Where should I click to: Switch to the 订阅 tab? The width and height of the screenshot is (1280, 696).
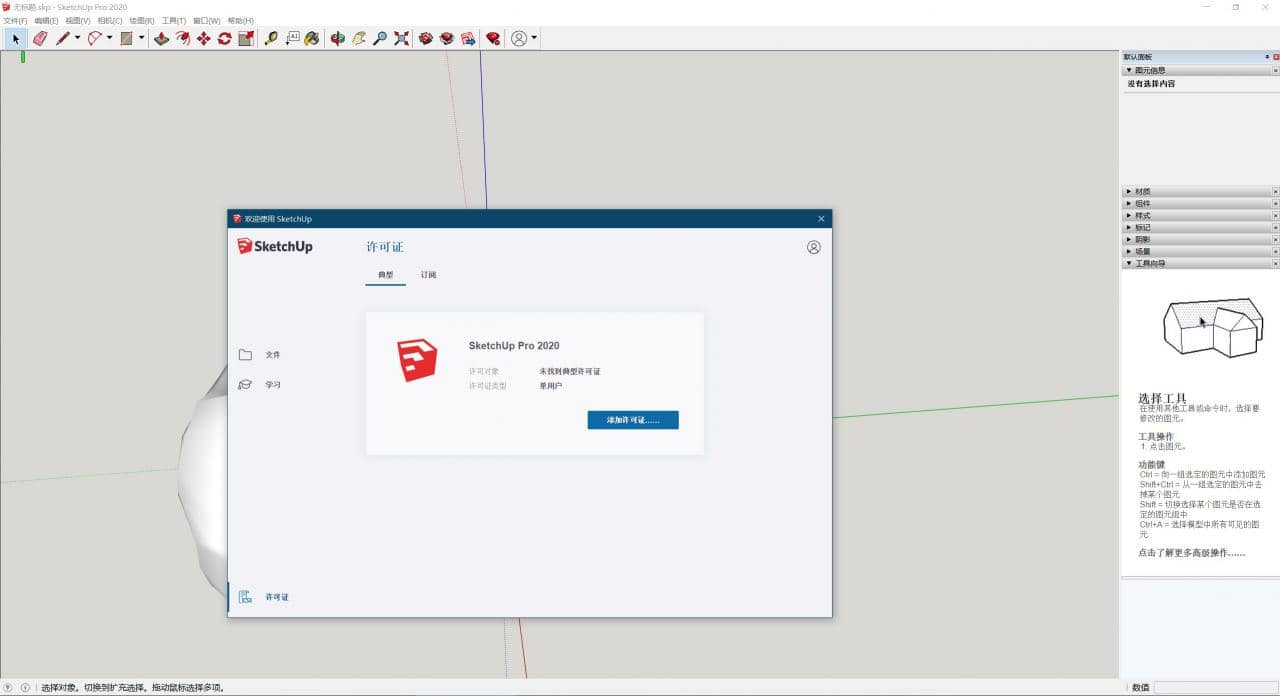pyautogui.click(x=428, y=275)
